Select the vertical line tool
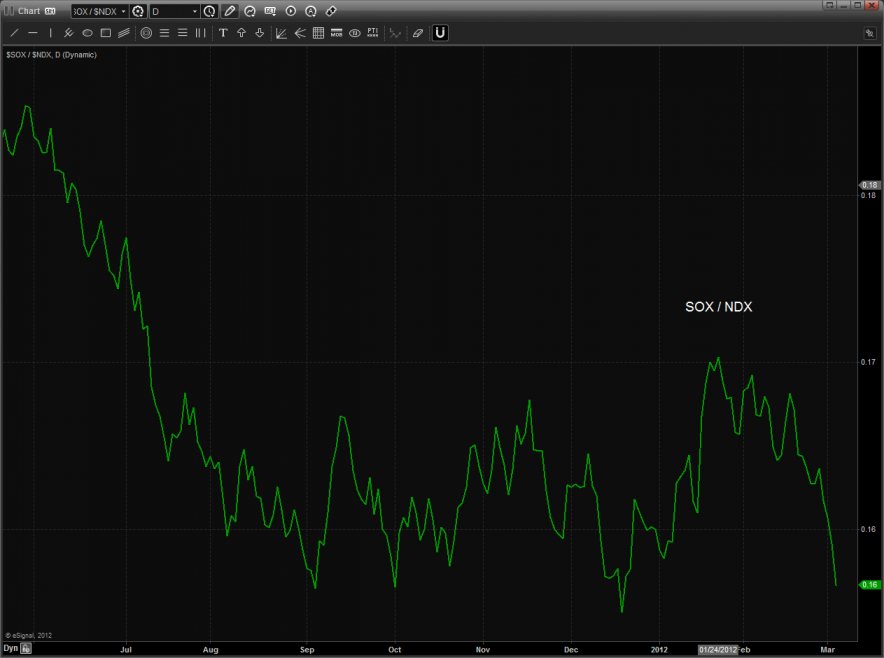The image size is (884, 658). click(49, 33)
